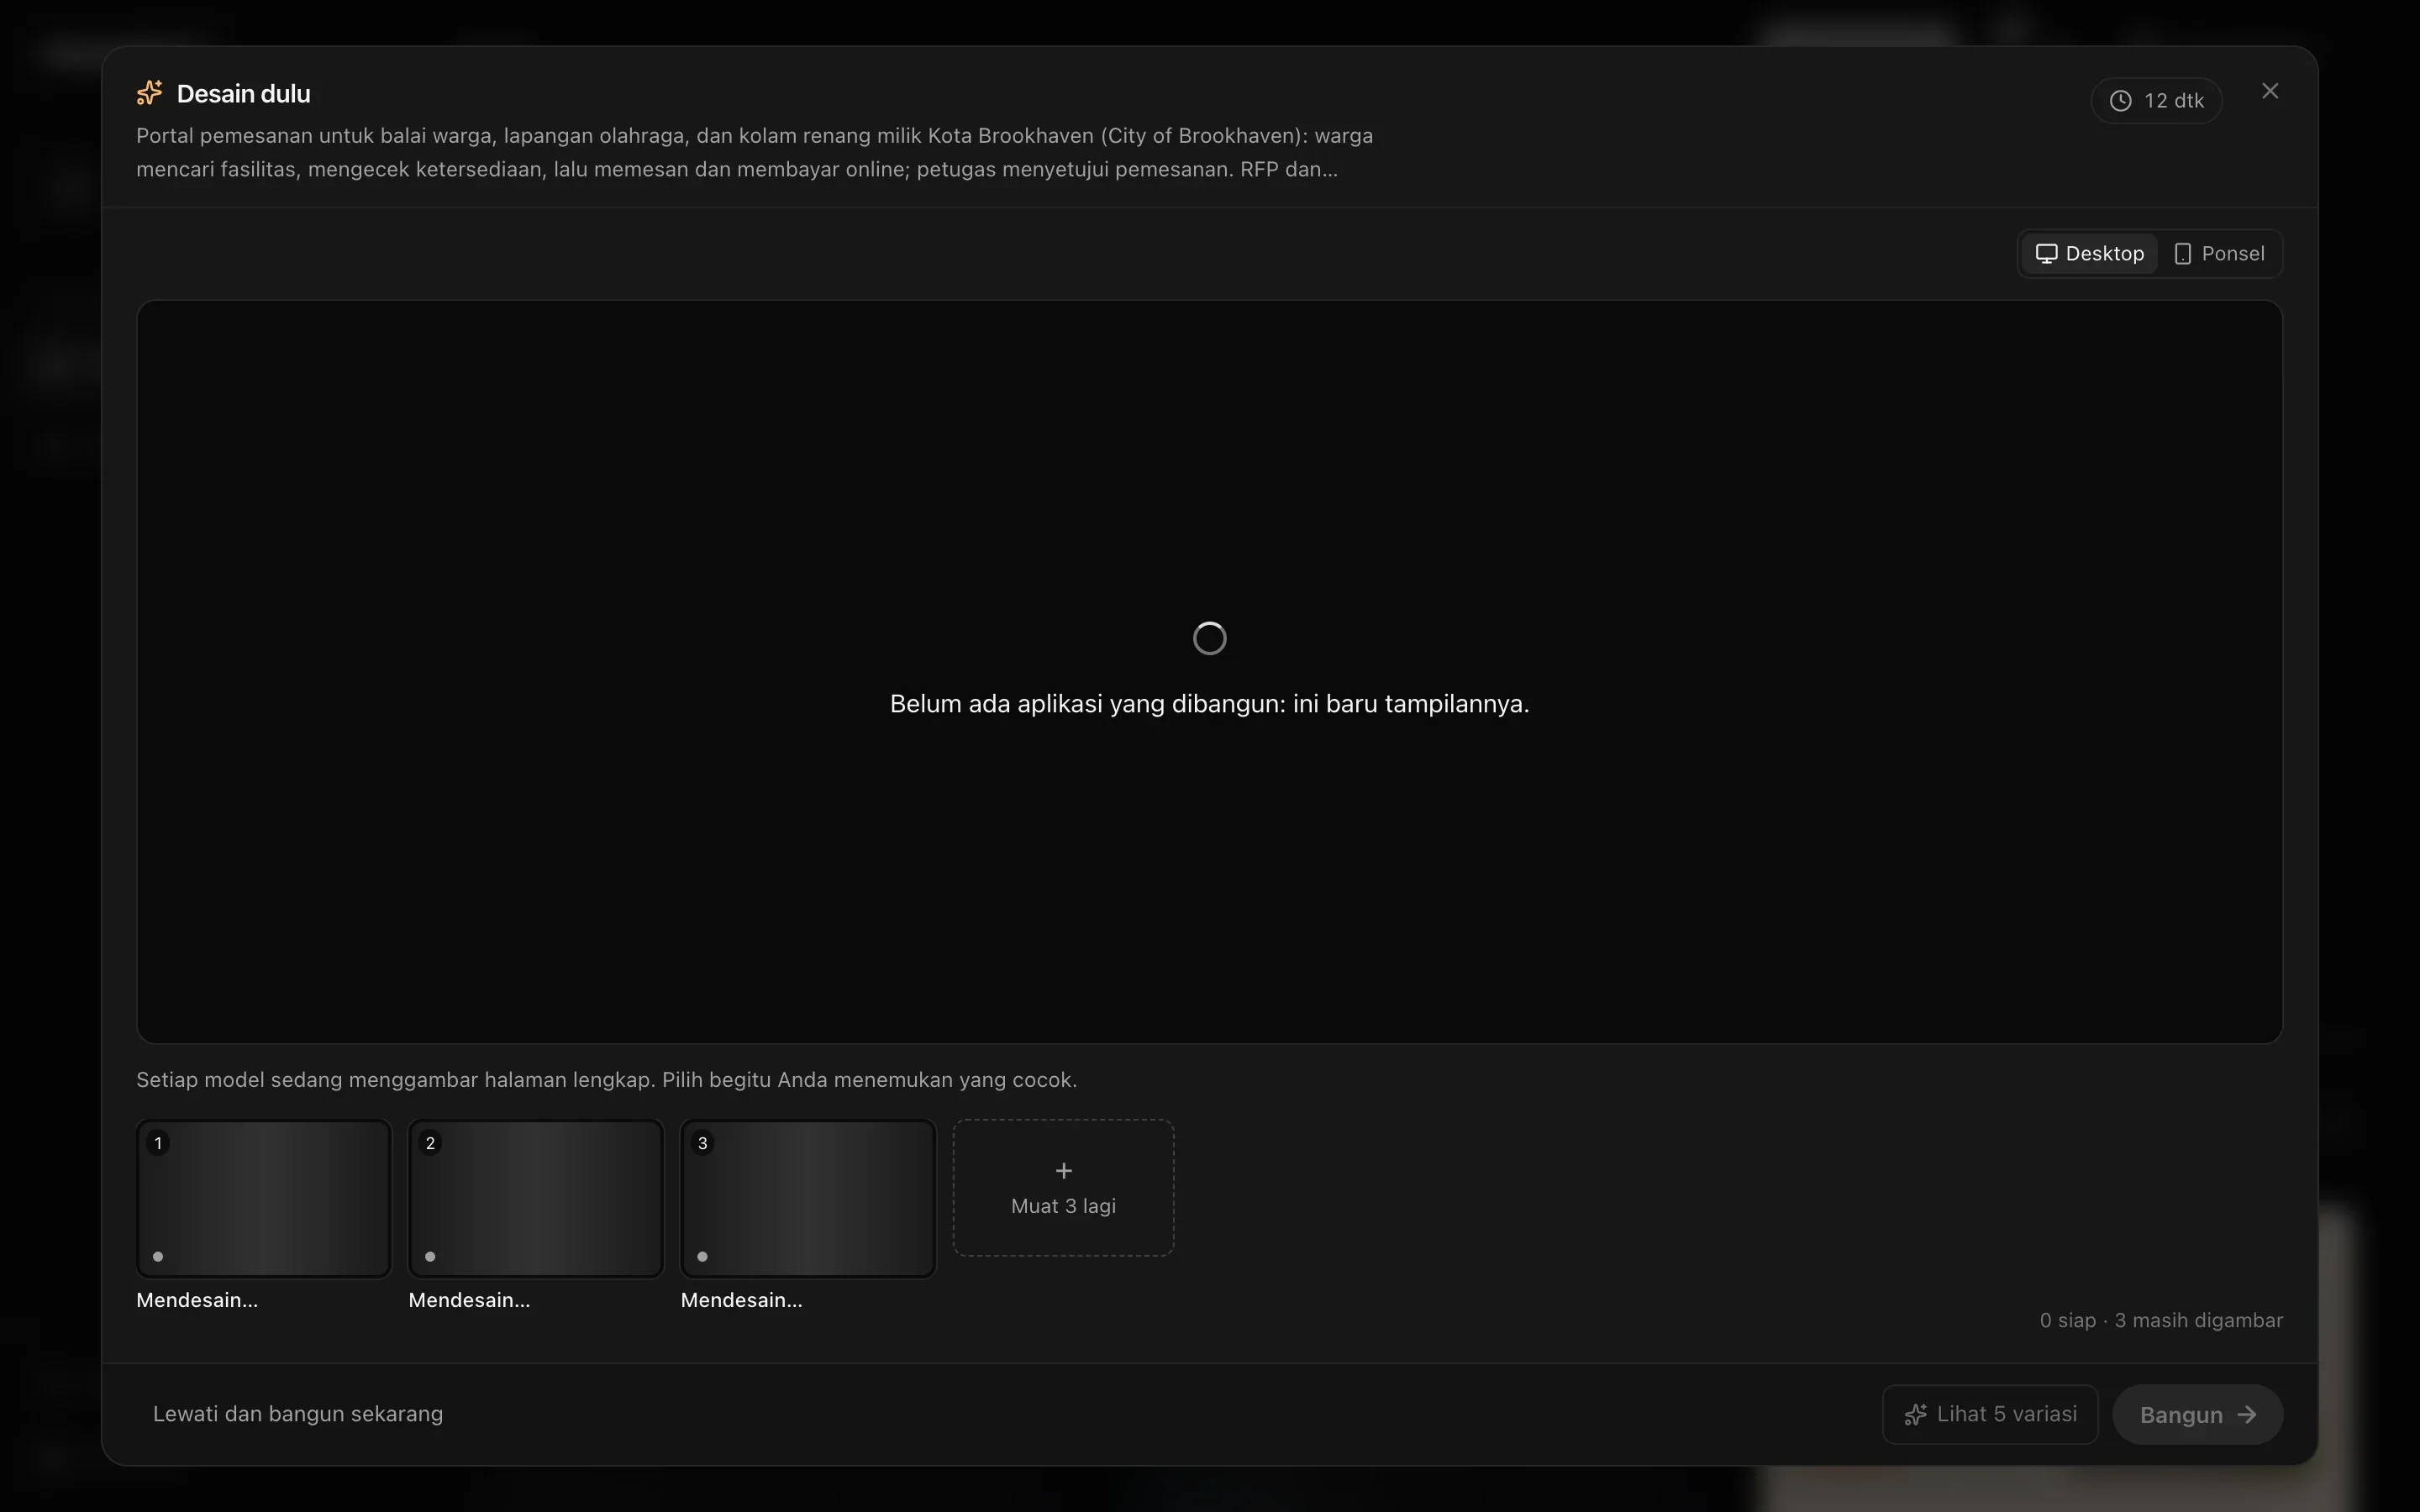The height and width of the screenshot is (1512, 2420).
Task: Select design thumbnail number 2
Action: click(536, 1198)
